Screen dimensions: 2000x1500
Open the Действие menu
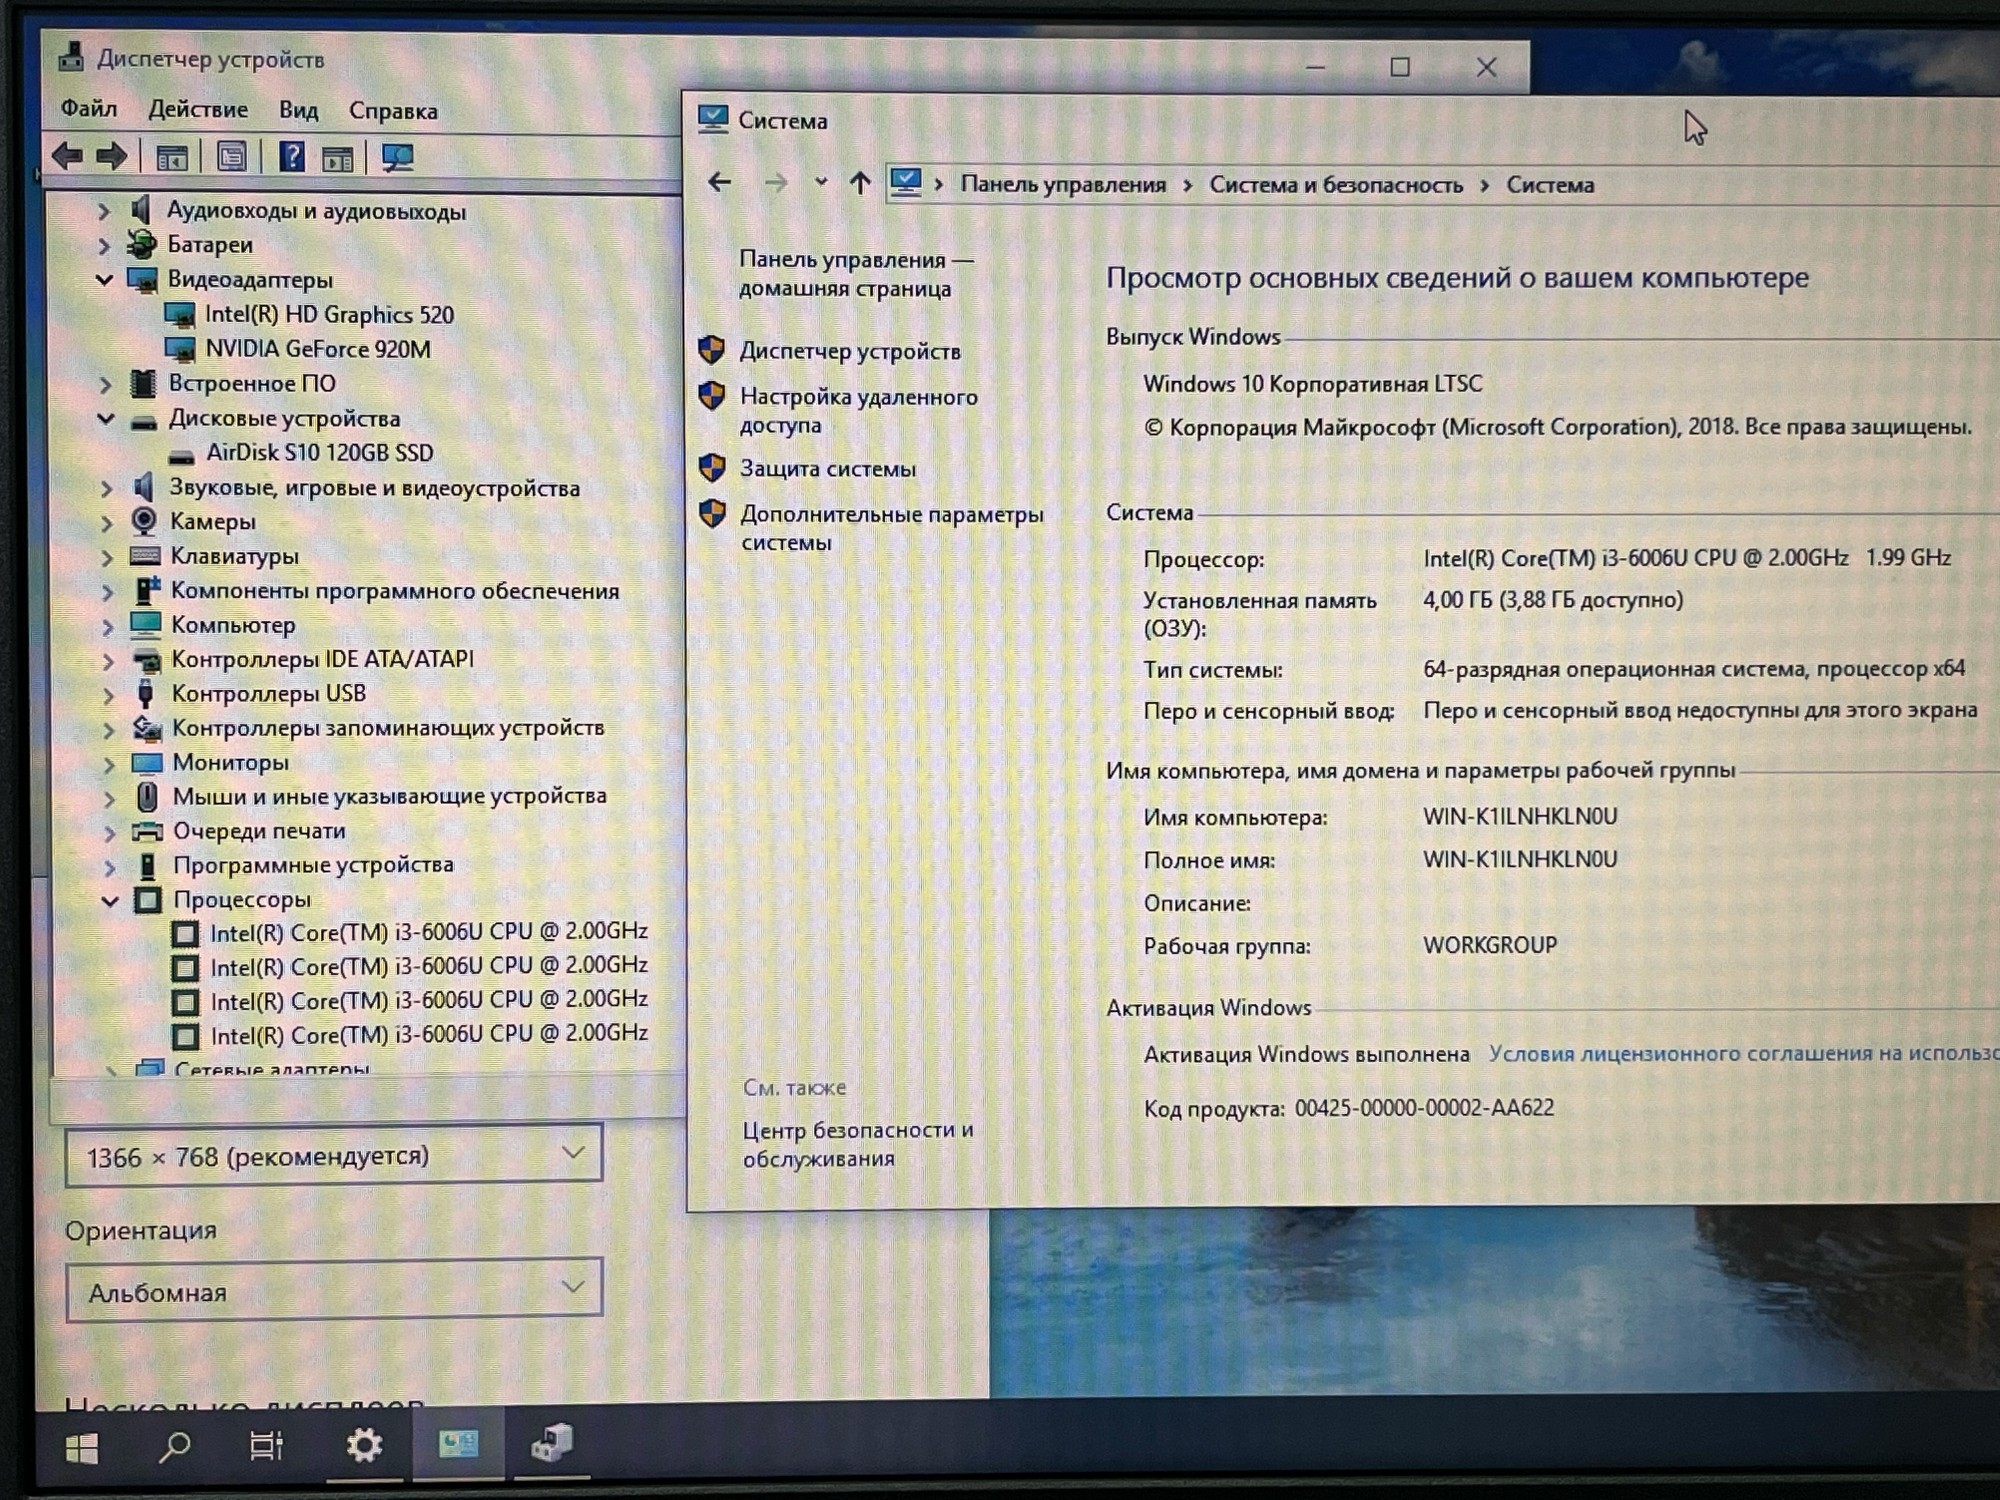[198, 109]
